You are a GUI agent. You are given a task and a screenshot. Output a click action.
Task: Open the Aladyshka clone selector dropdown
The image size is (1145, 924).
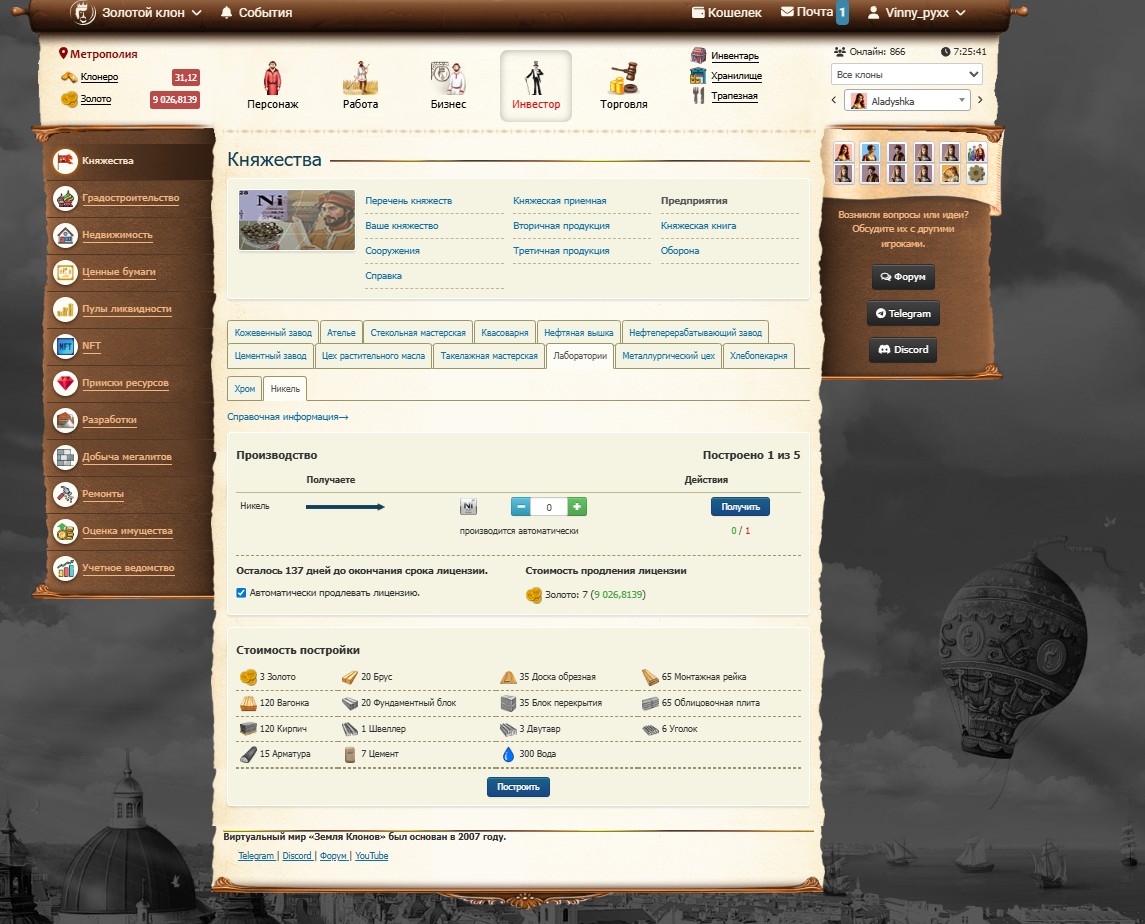[x=908, y=100]
